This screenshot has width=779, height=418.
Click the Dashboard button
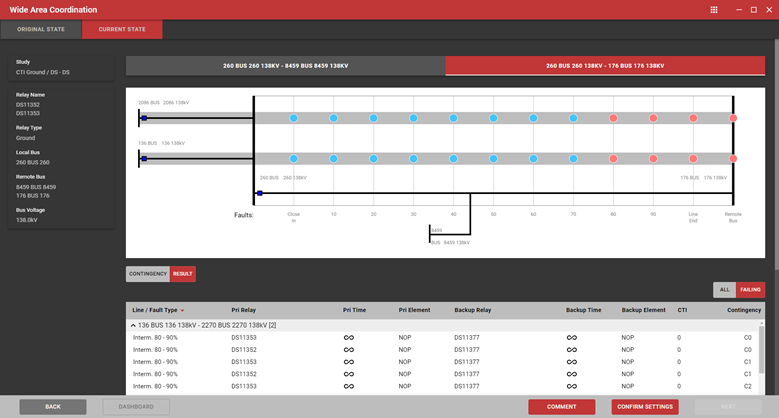tap(136, 407)
